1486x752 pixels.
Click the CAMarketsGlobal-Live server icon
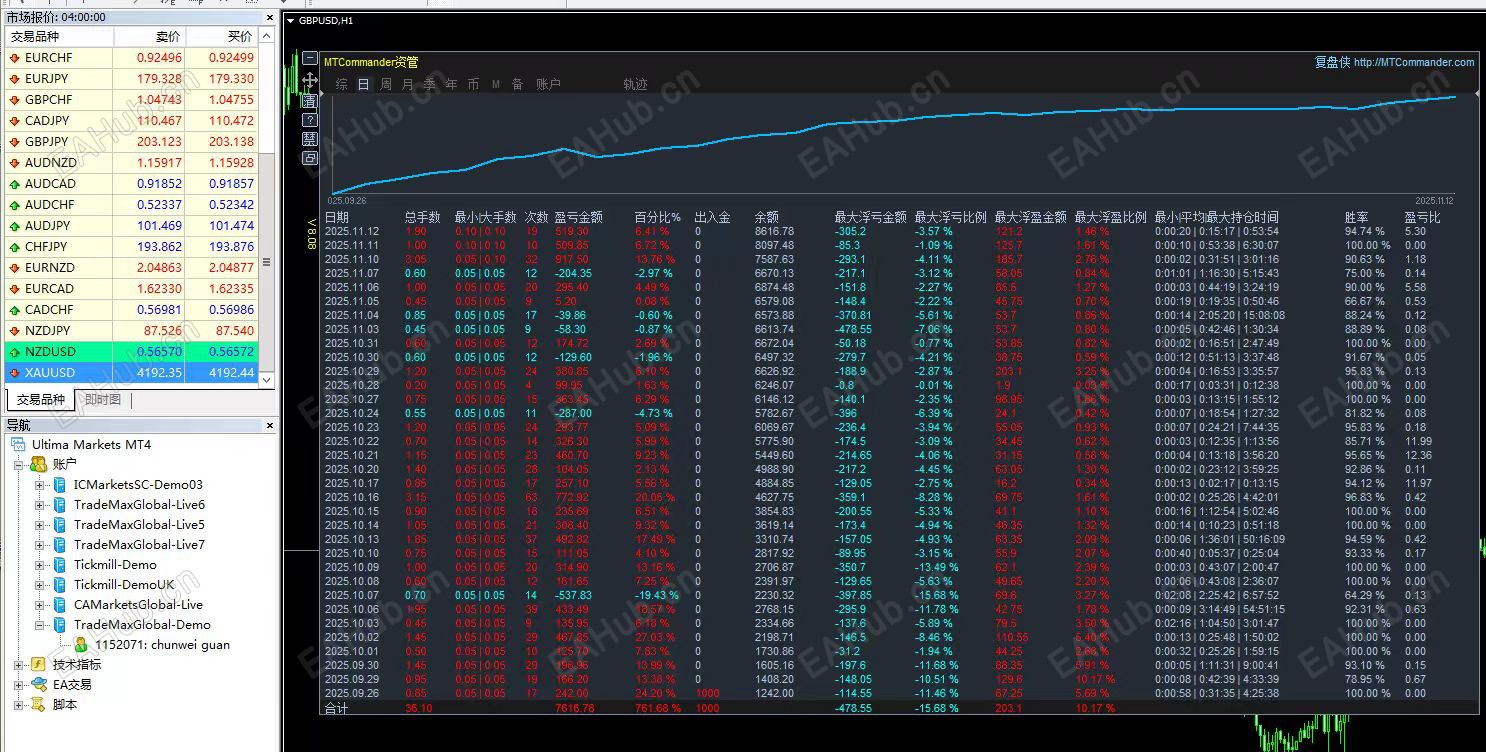pos(59,605)
